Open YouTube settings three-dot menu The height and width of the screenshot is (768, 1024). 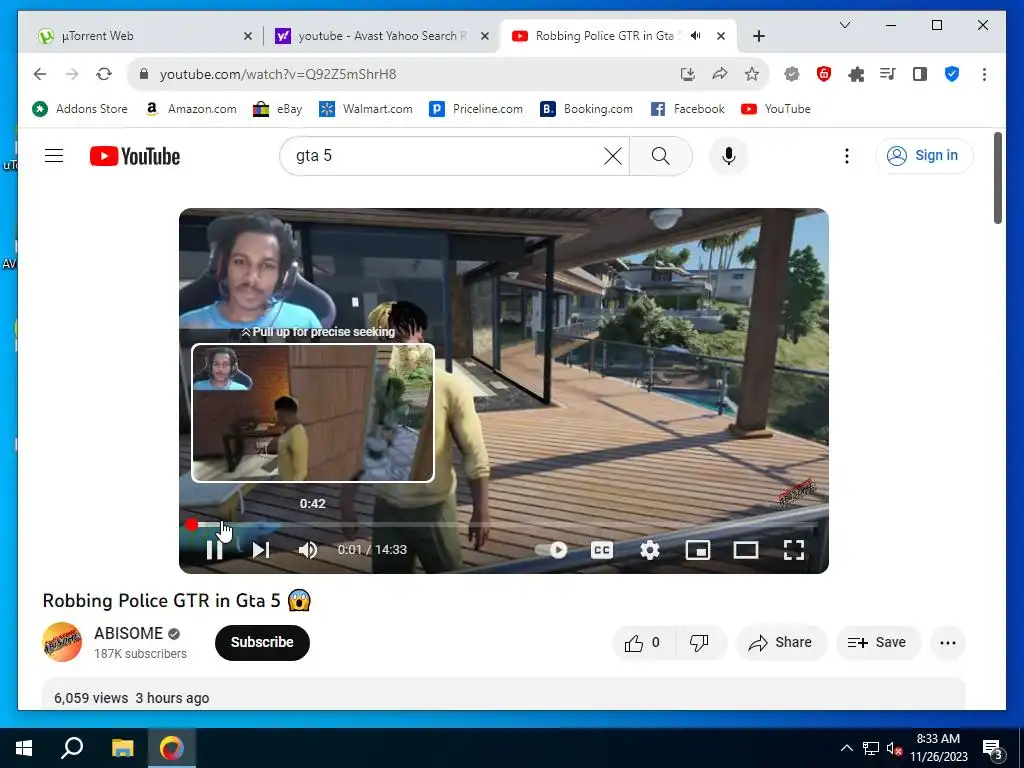coord(846,156)
